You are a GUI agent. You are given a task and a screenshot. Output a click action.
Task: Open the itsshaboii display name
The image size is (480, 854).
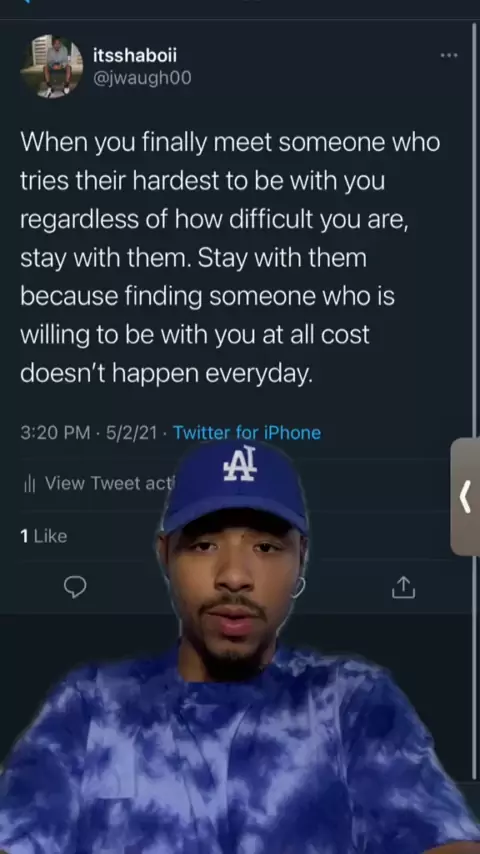point(135,55)
